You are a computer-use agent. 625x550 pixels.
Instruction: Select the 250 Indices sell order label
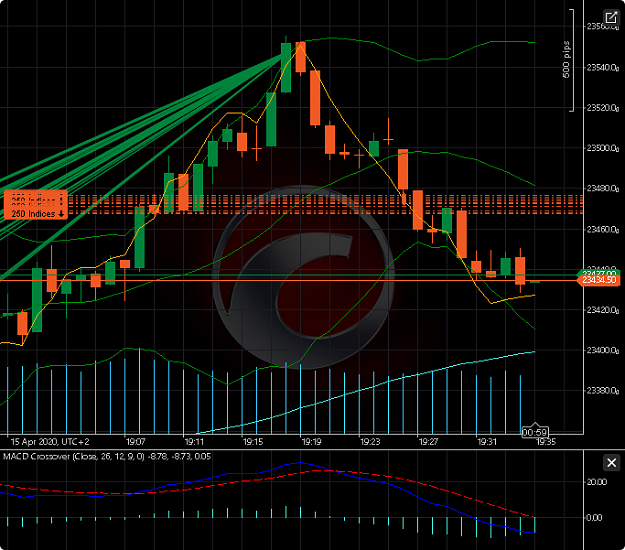point(37,214)
